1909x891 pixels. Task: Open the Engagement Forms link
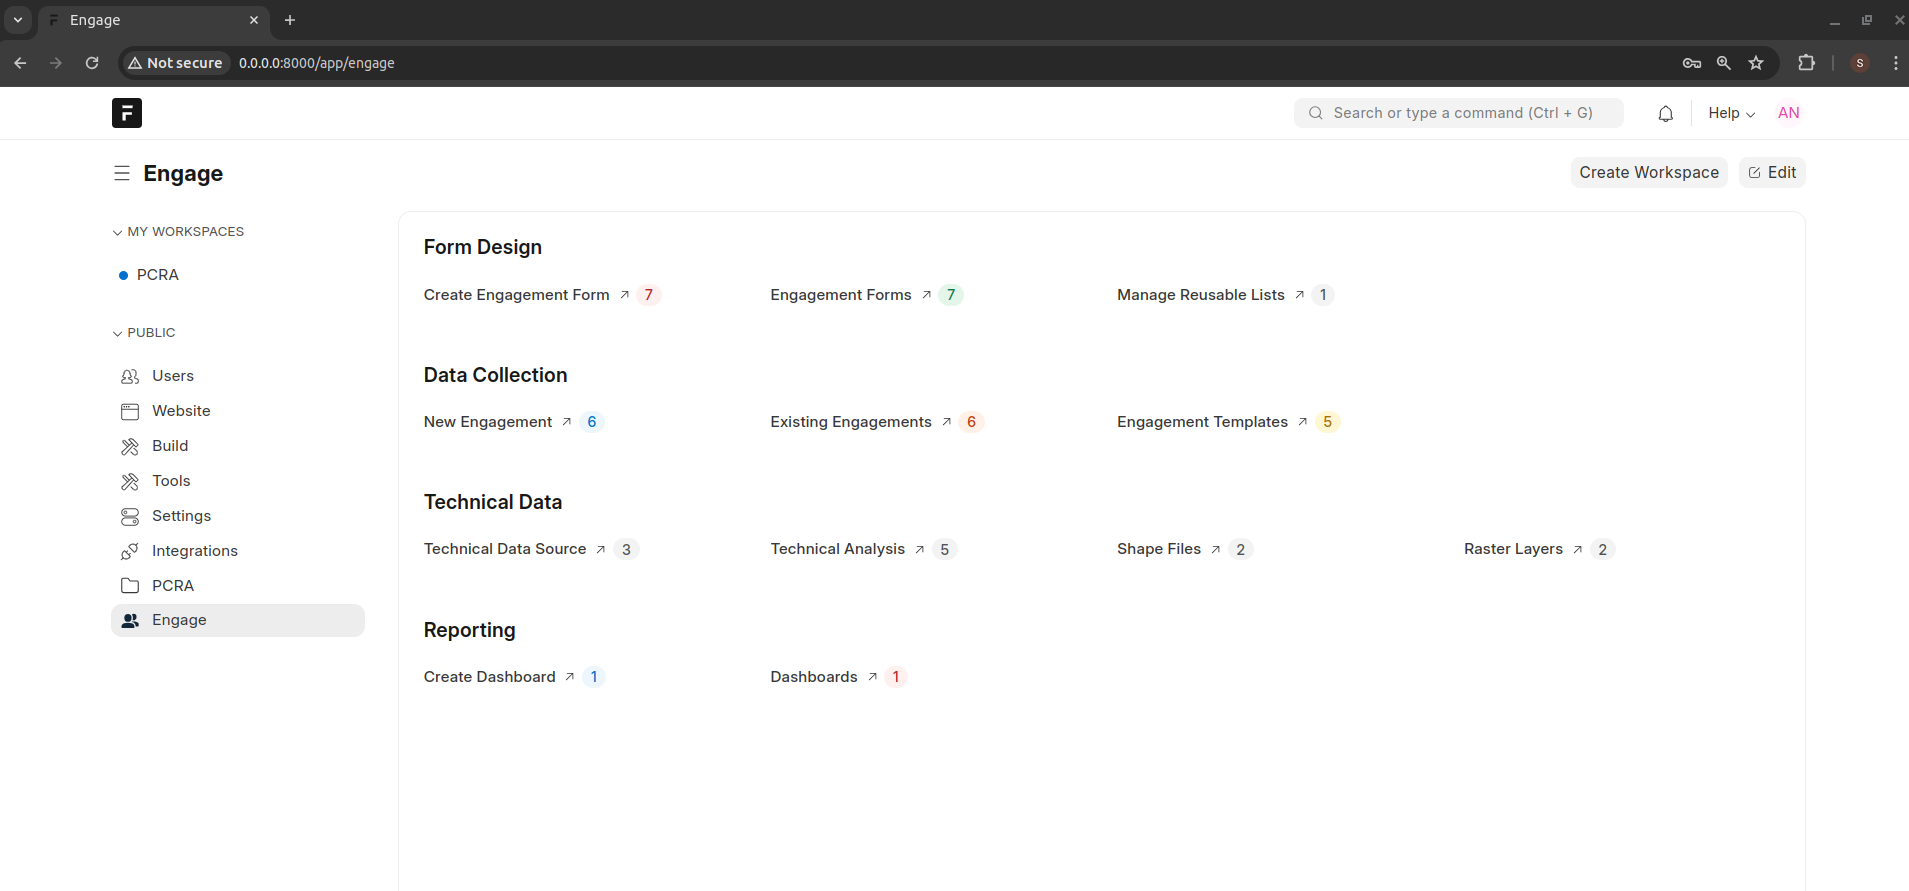[841, 295]
